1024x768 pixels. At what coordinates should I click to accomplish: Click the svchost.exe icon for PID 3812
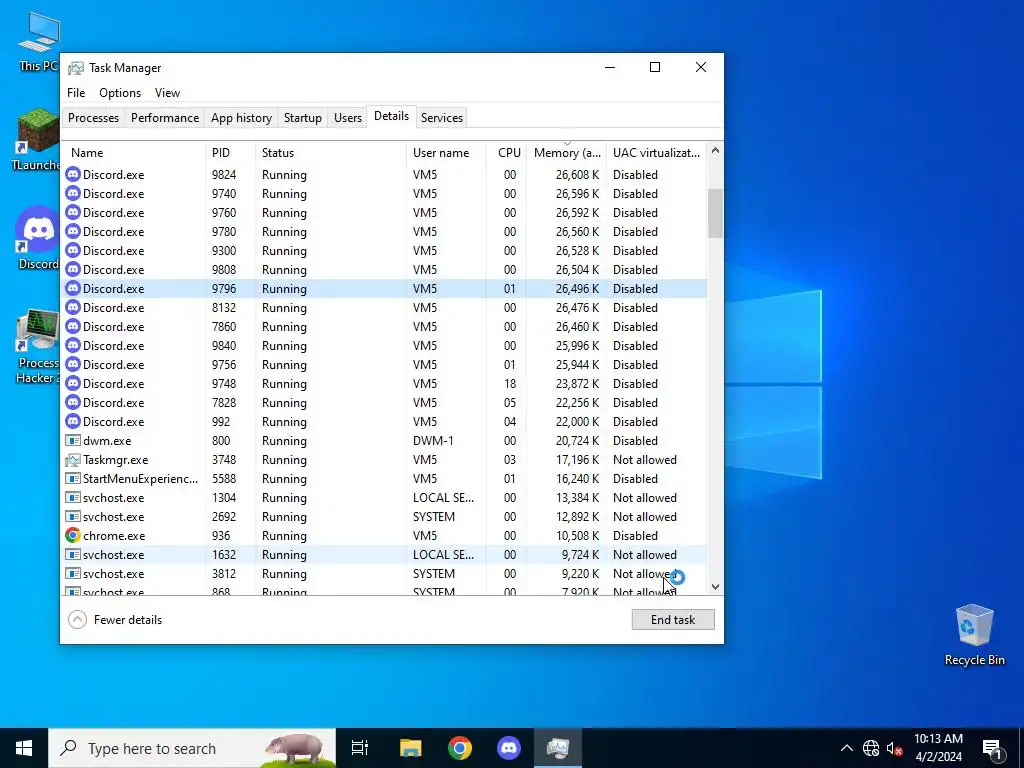(x=73, y=573)
